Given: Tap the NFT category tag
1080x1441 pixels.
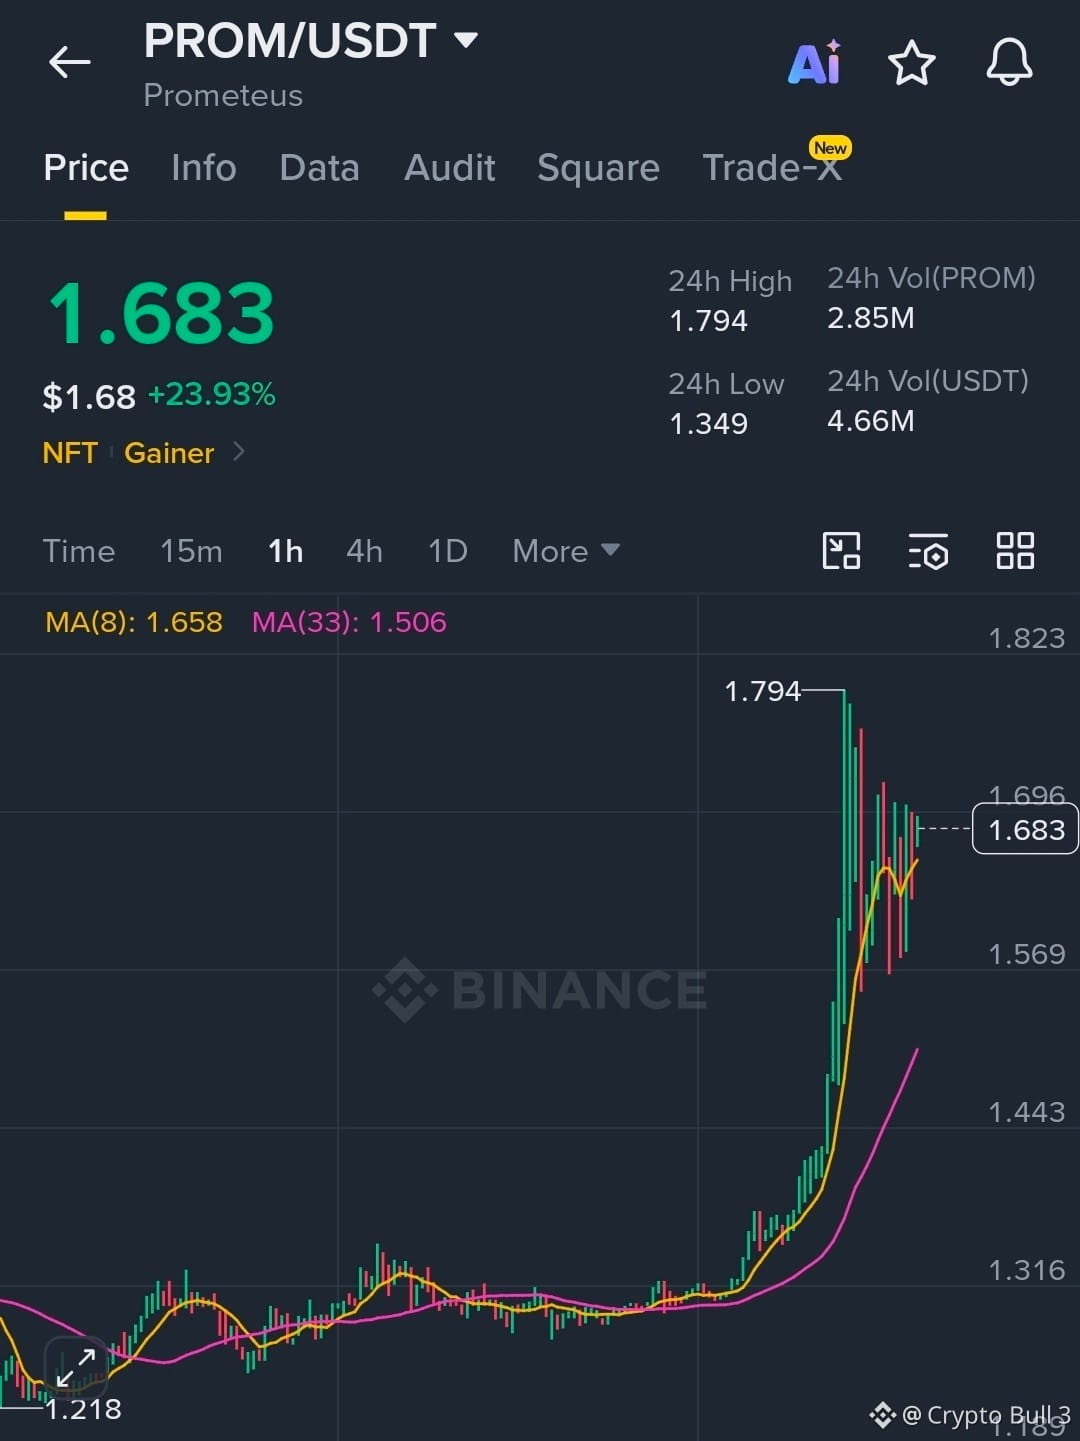Looking at the screenshot, I should [70, 453].
